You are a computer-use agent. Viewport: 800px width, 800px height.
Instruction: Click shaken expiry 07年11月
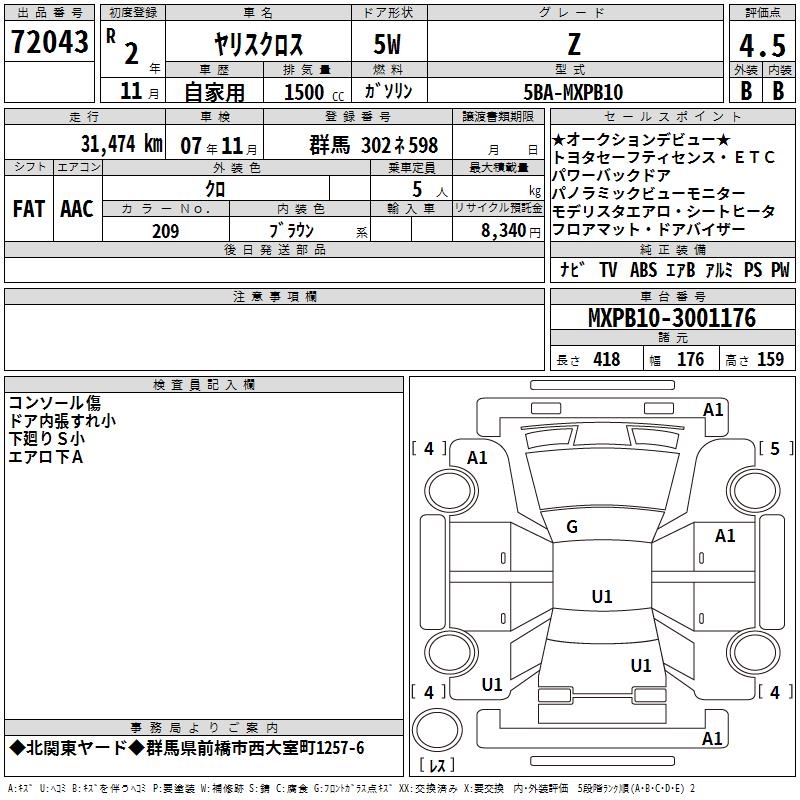(219, 146)
